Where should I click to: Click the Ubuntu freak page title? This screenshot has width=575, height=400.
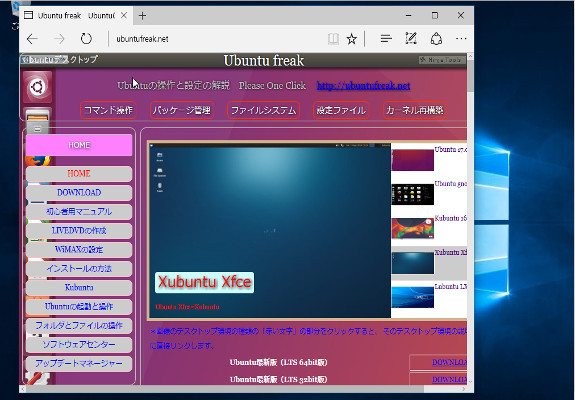coord(264,61)
